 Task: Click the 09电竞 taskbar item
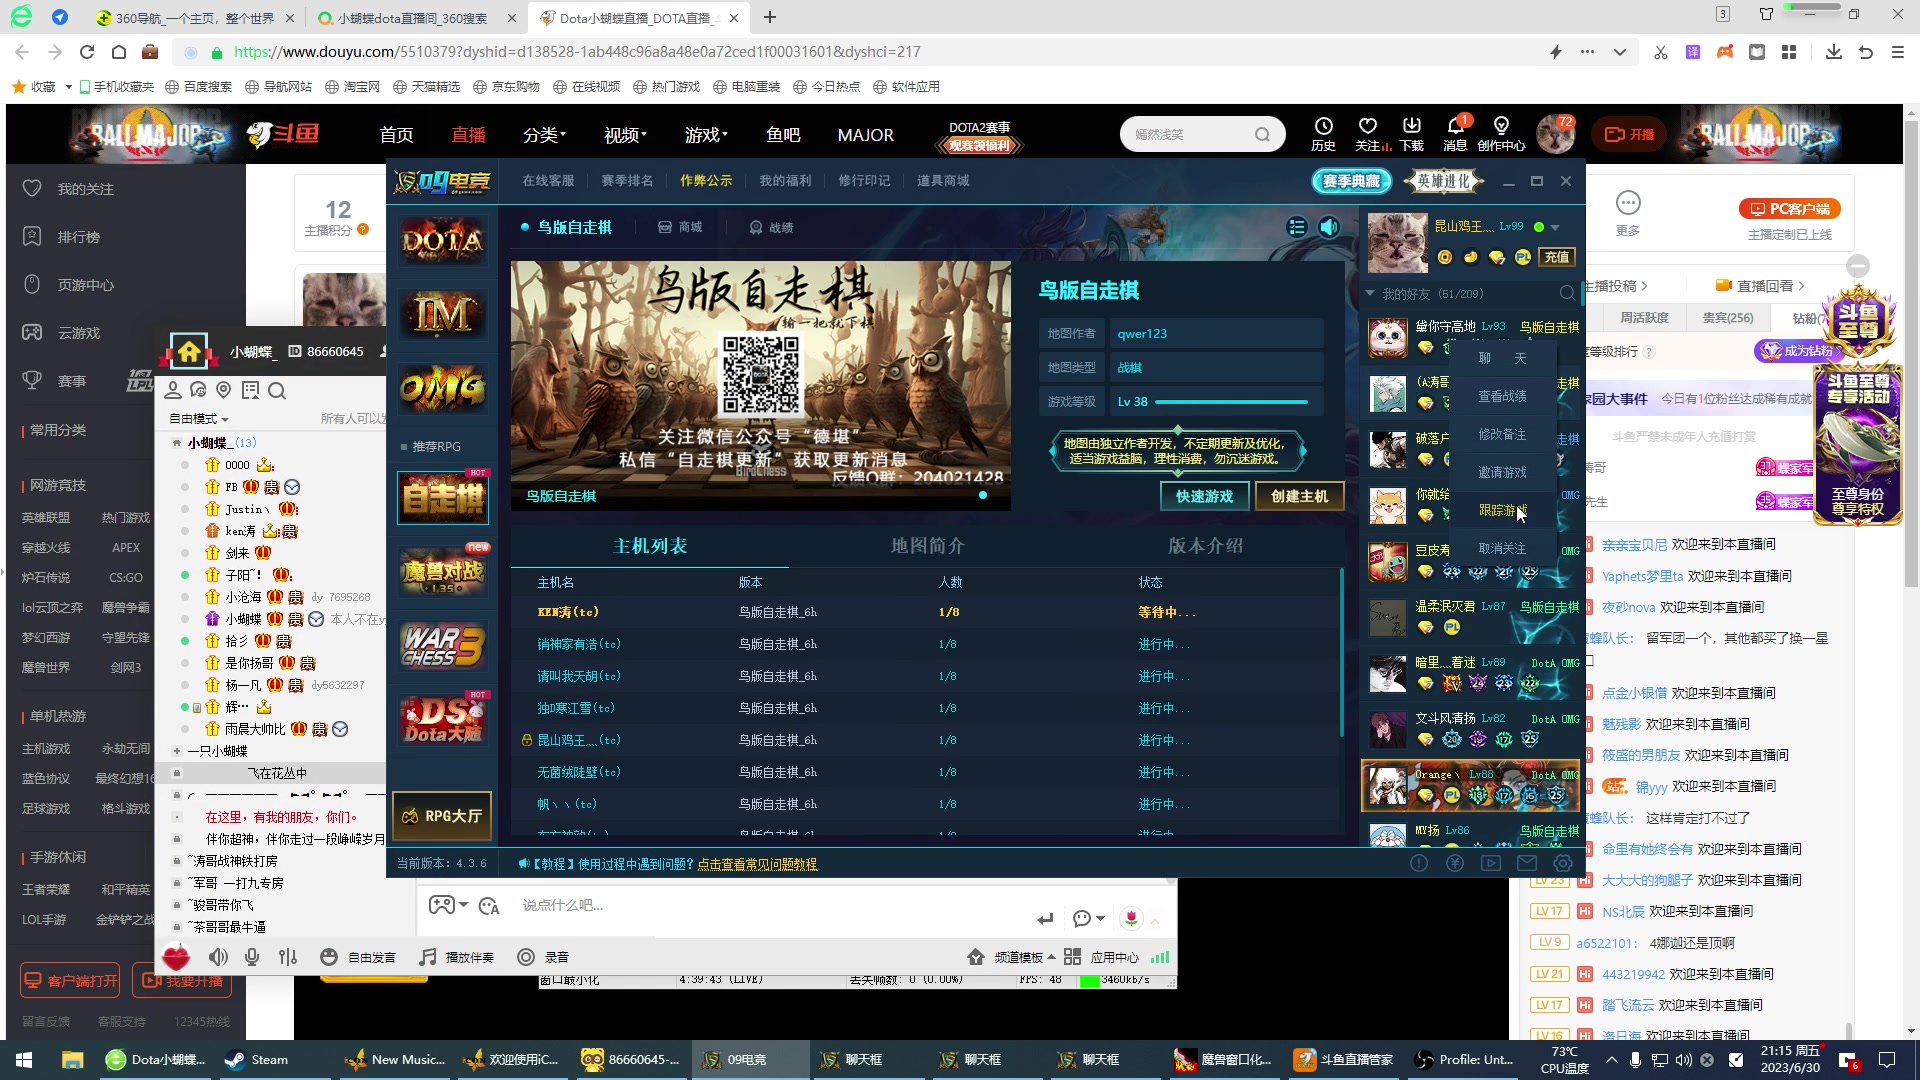coord(748,1059)
